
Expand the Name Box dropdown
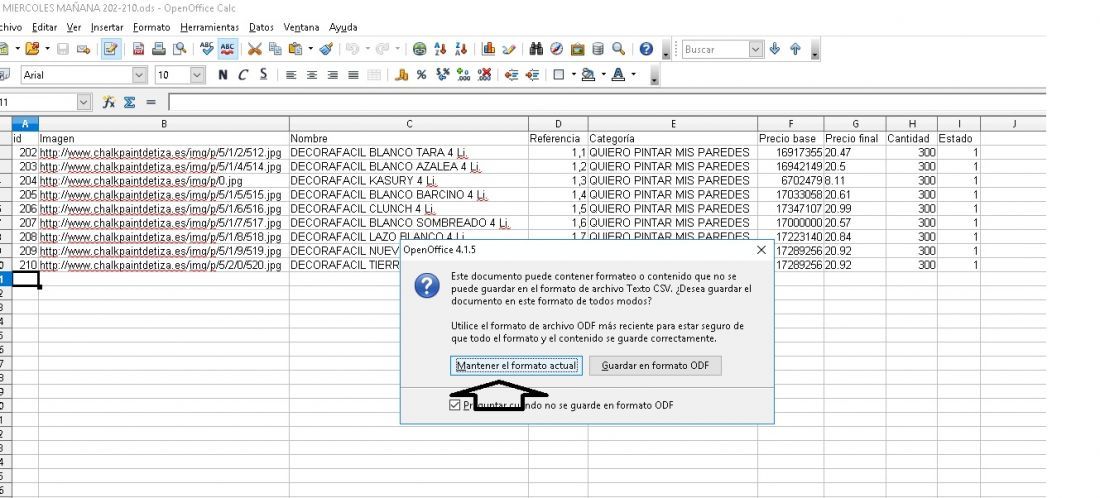tap(84, 102)
